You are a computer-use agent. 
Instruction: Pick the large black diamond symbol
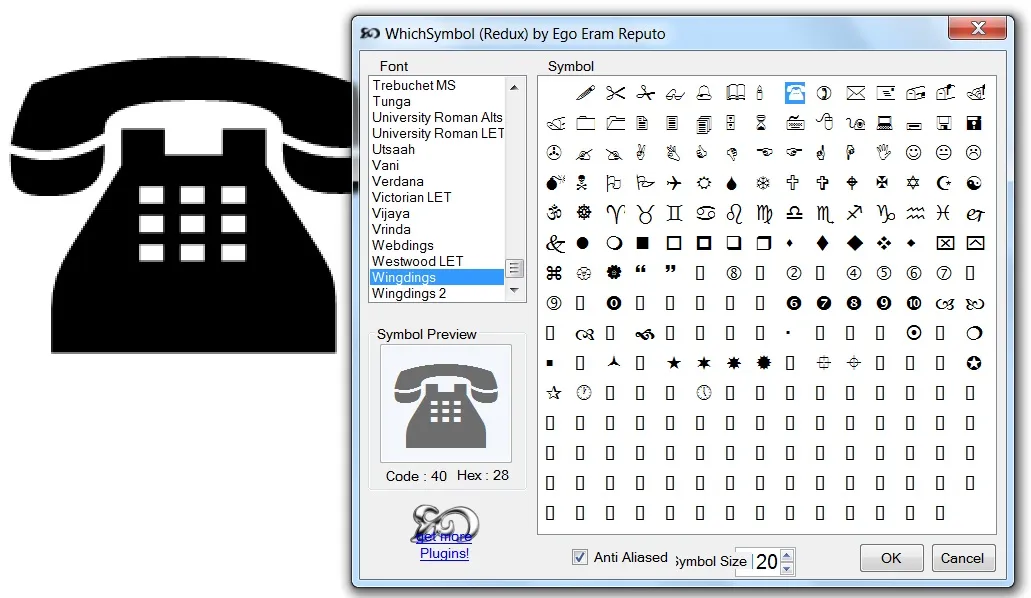tap(855, 243)
